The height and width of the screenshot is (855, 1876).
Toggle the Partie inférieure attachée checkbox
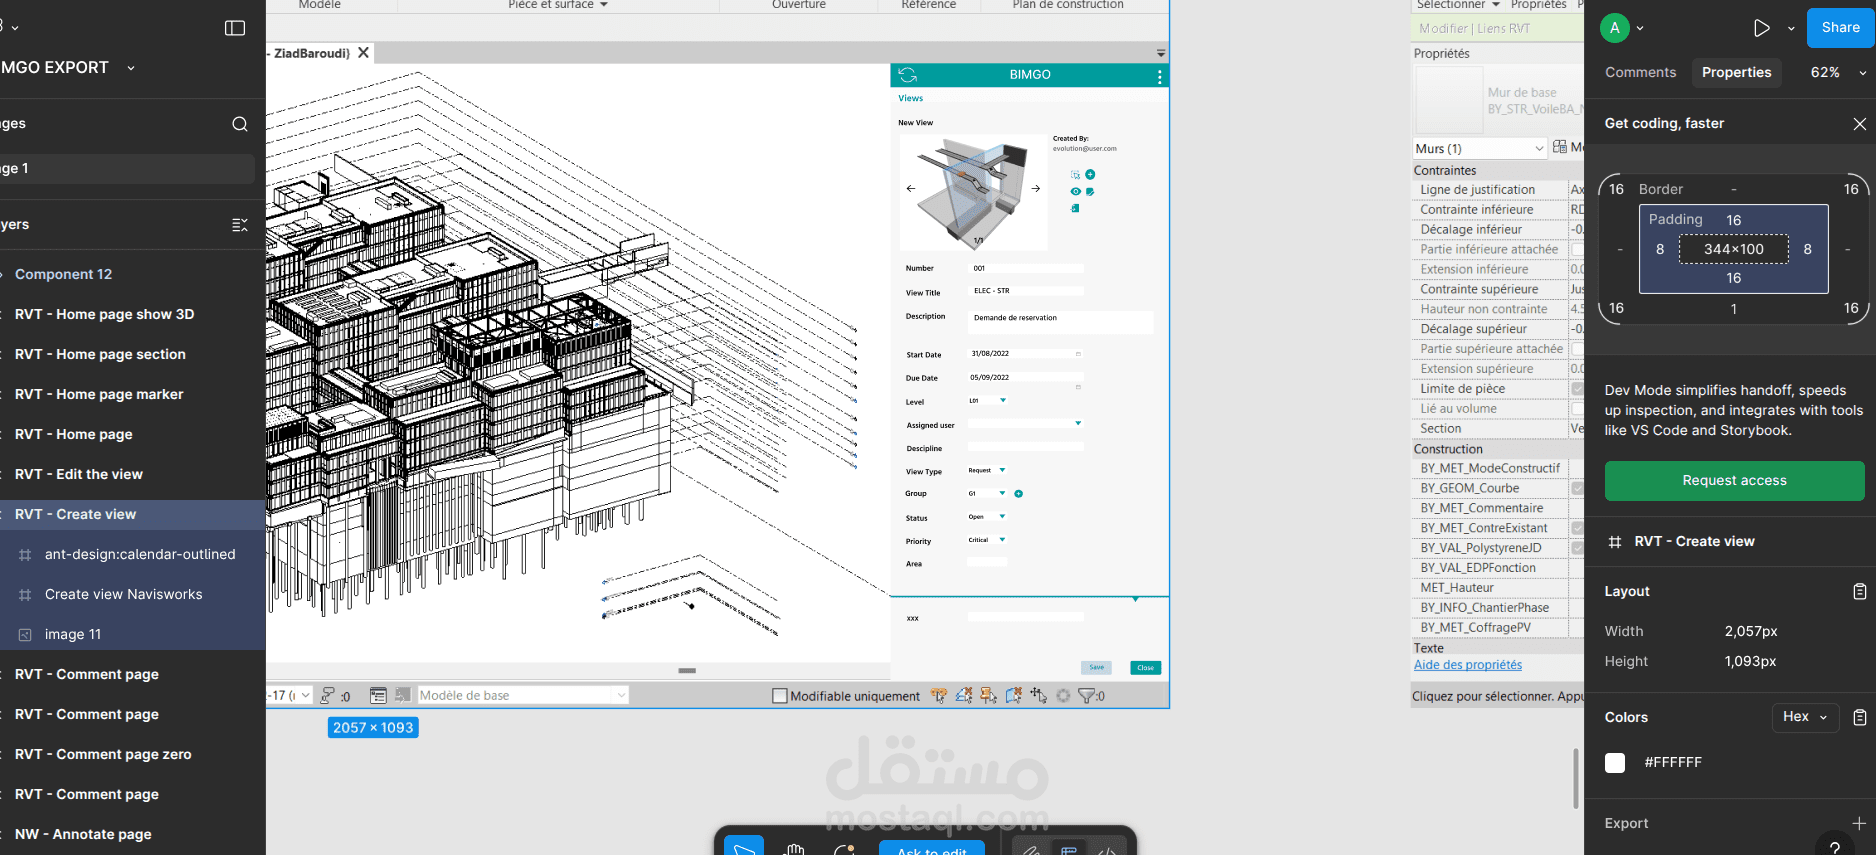click(1577, 250)
